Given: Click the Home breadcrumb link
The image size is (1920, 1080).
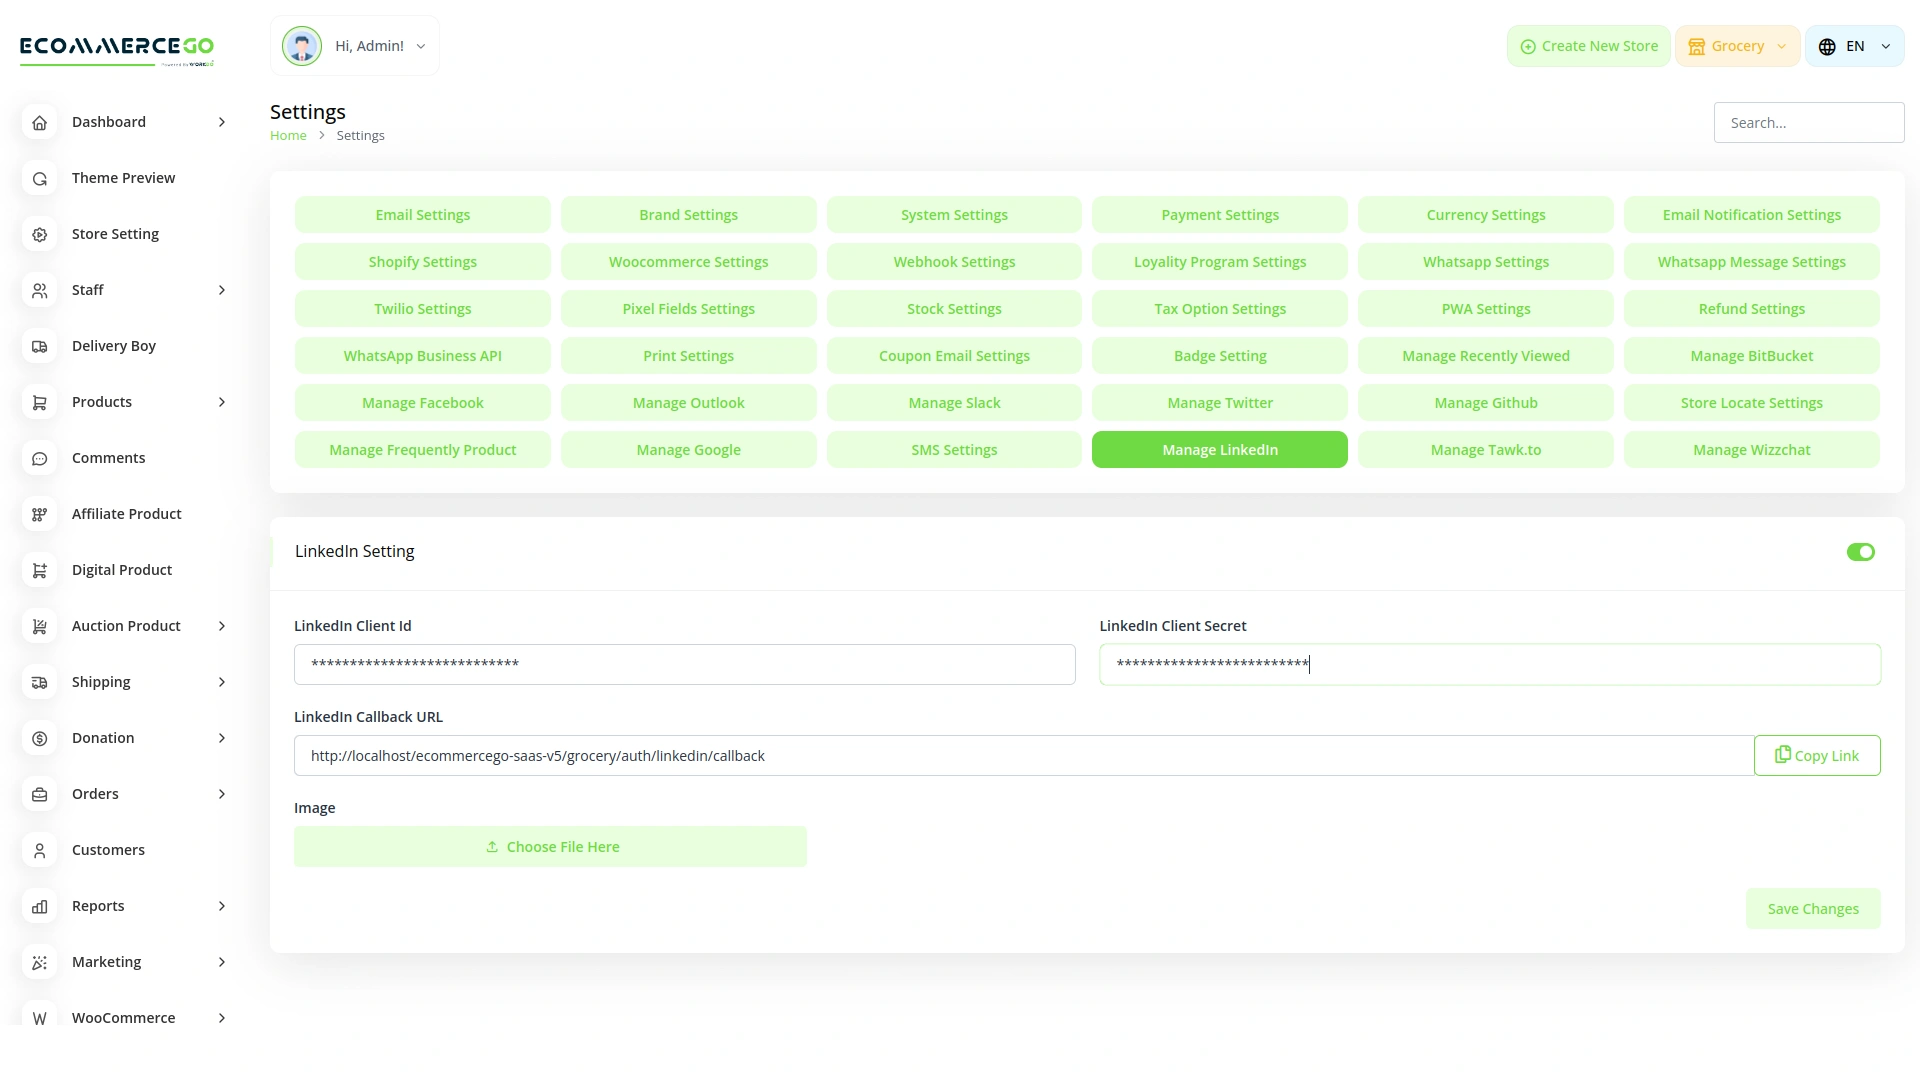Looking at the screenshot, I should coord(288,136).
